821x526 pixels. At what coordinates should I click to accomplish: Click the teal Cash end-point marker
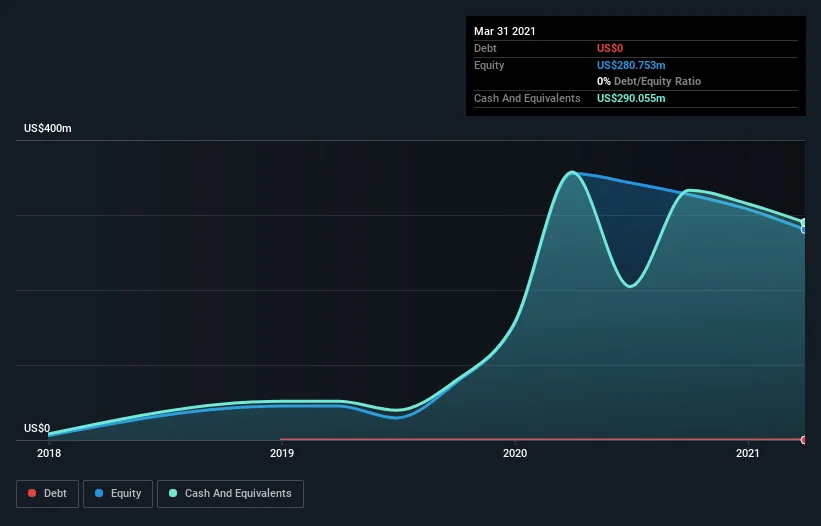point(804,222)
